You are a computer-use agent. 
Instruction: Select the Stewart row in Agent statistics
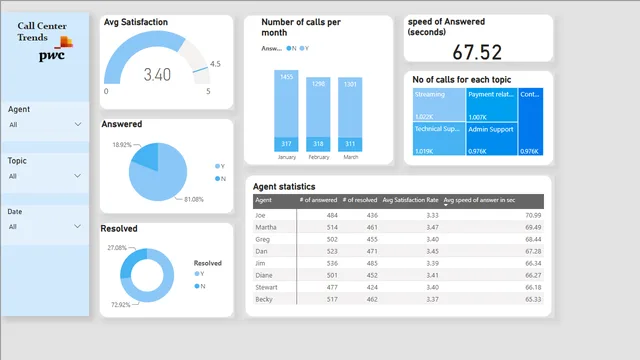coord(398,287)
